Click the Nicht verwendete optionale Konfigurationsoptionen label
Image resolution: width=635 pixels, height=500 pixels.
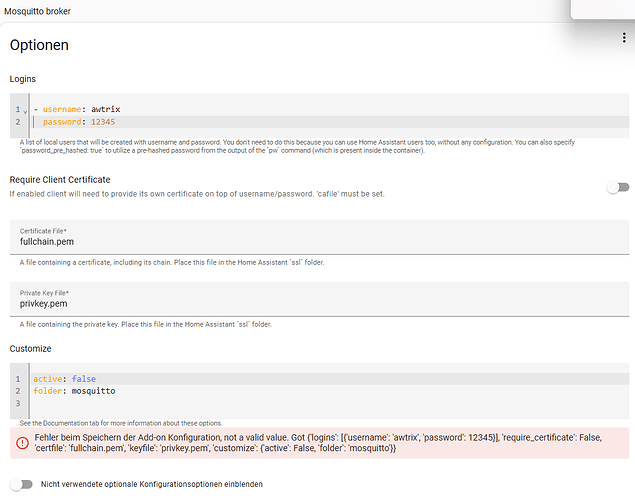[151, 484]
